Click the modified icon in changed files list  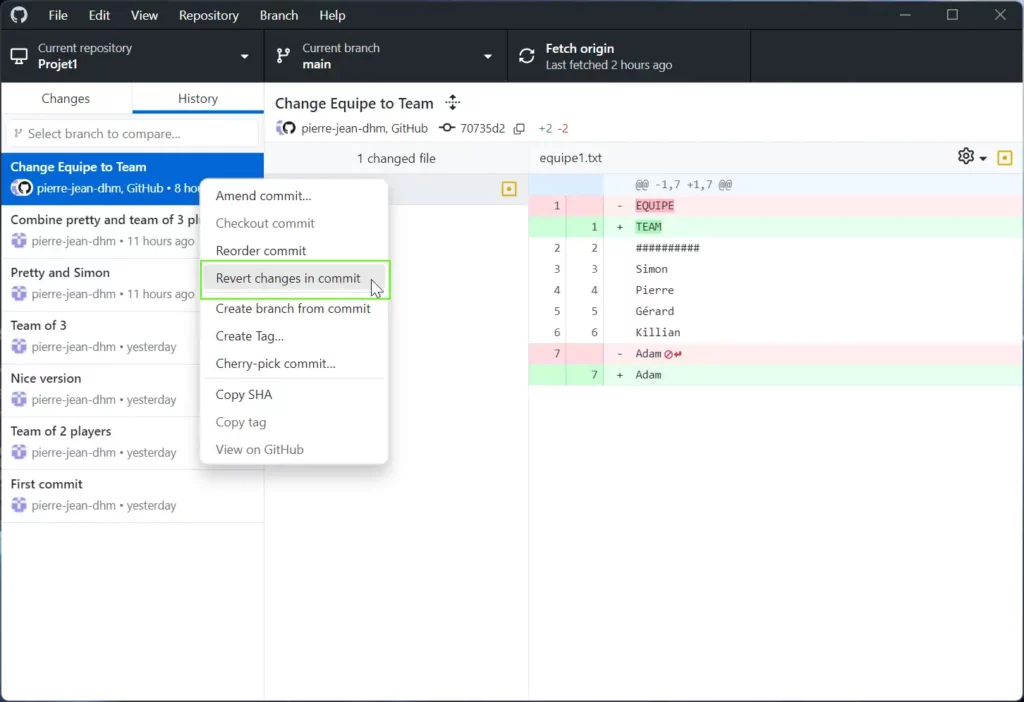[x=509, y=189]
